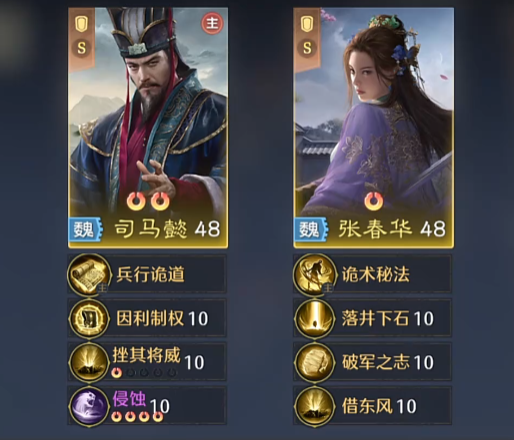Click the 兵行诡道 scroll skill icon
Screen dimensions: 514x440
(89, 274)
